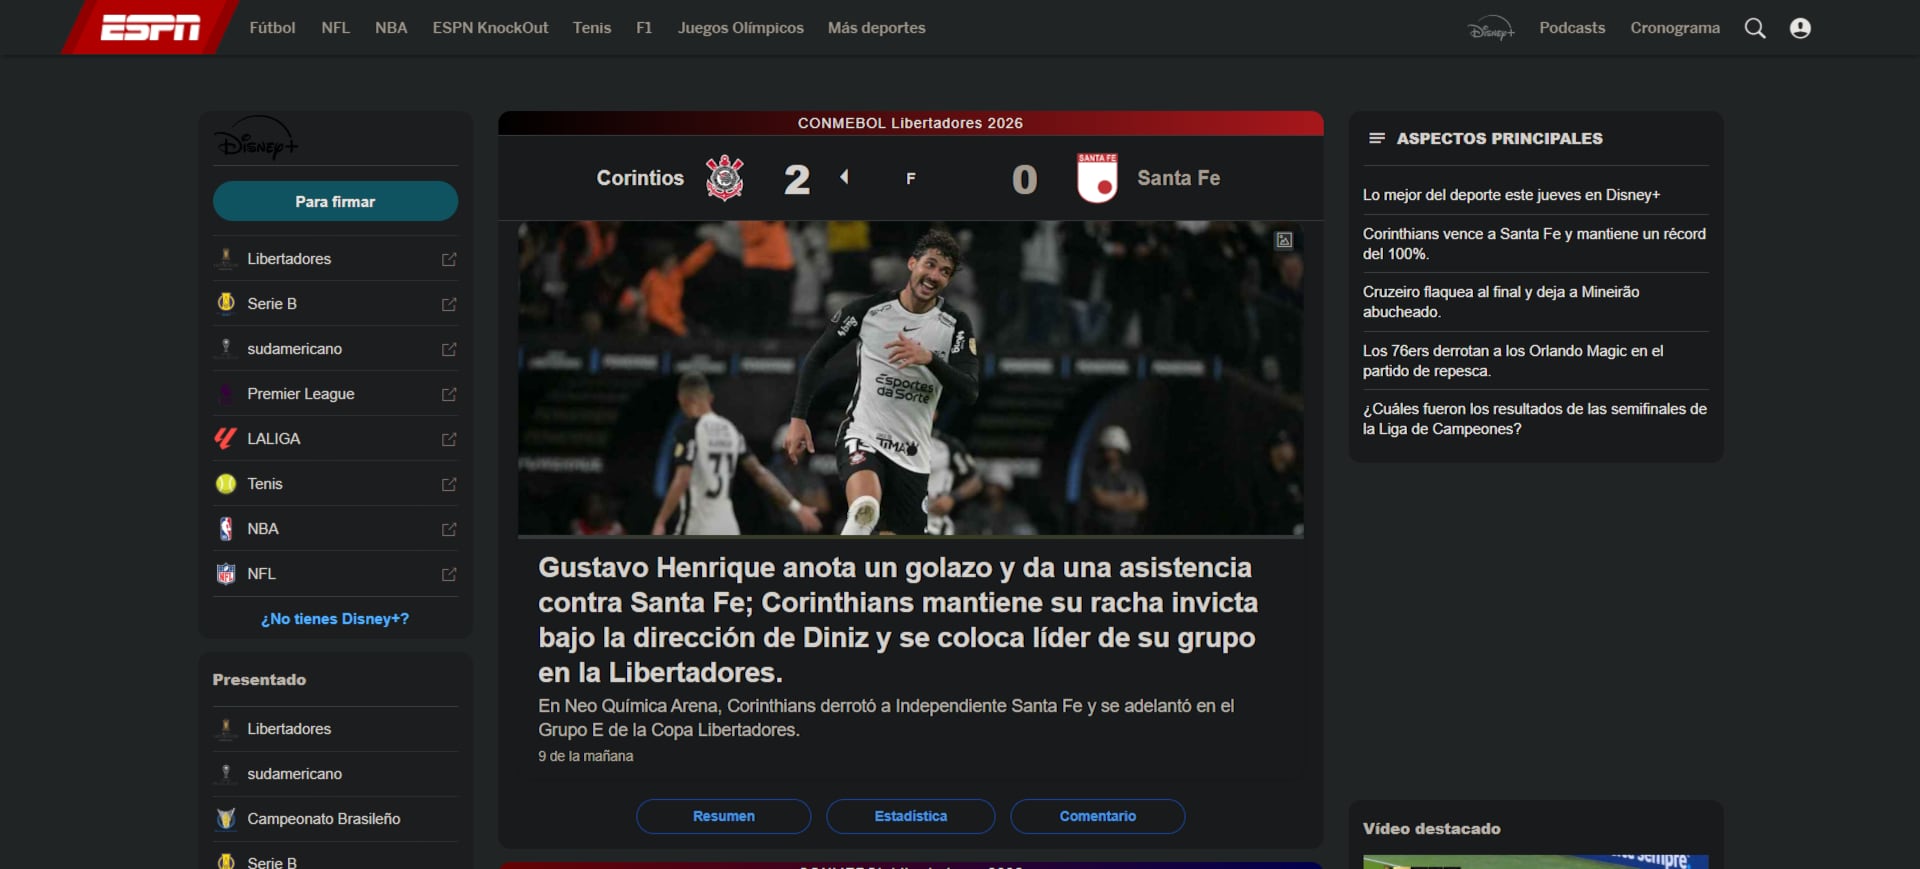Open Cronograma page
The width and height of the screenshot is (1920, 869).
[1675, 28]
